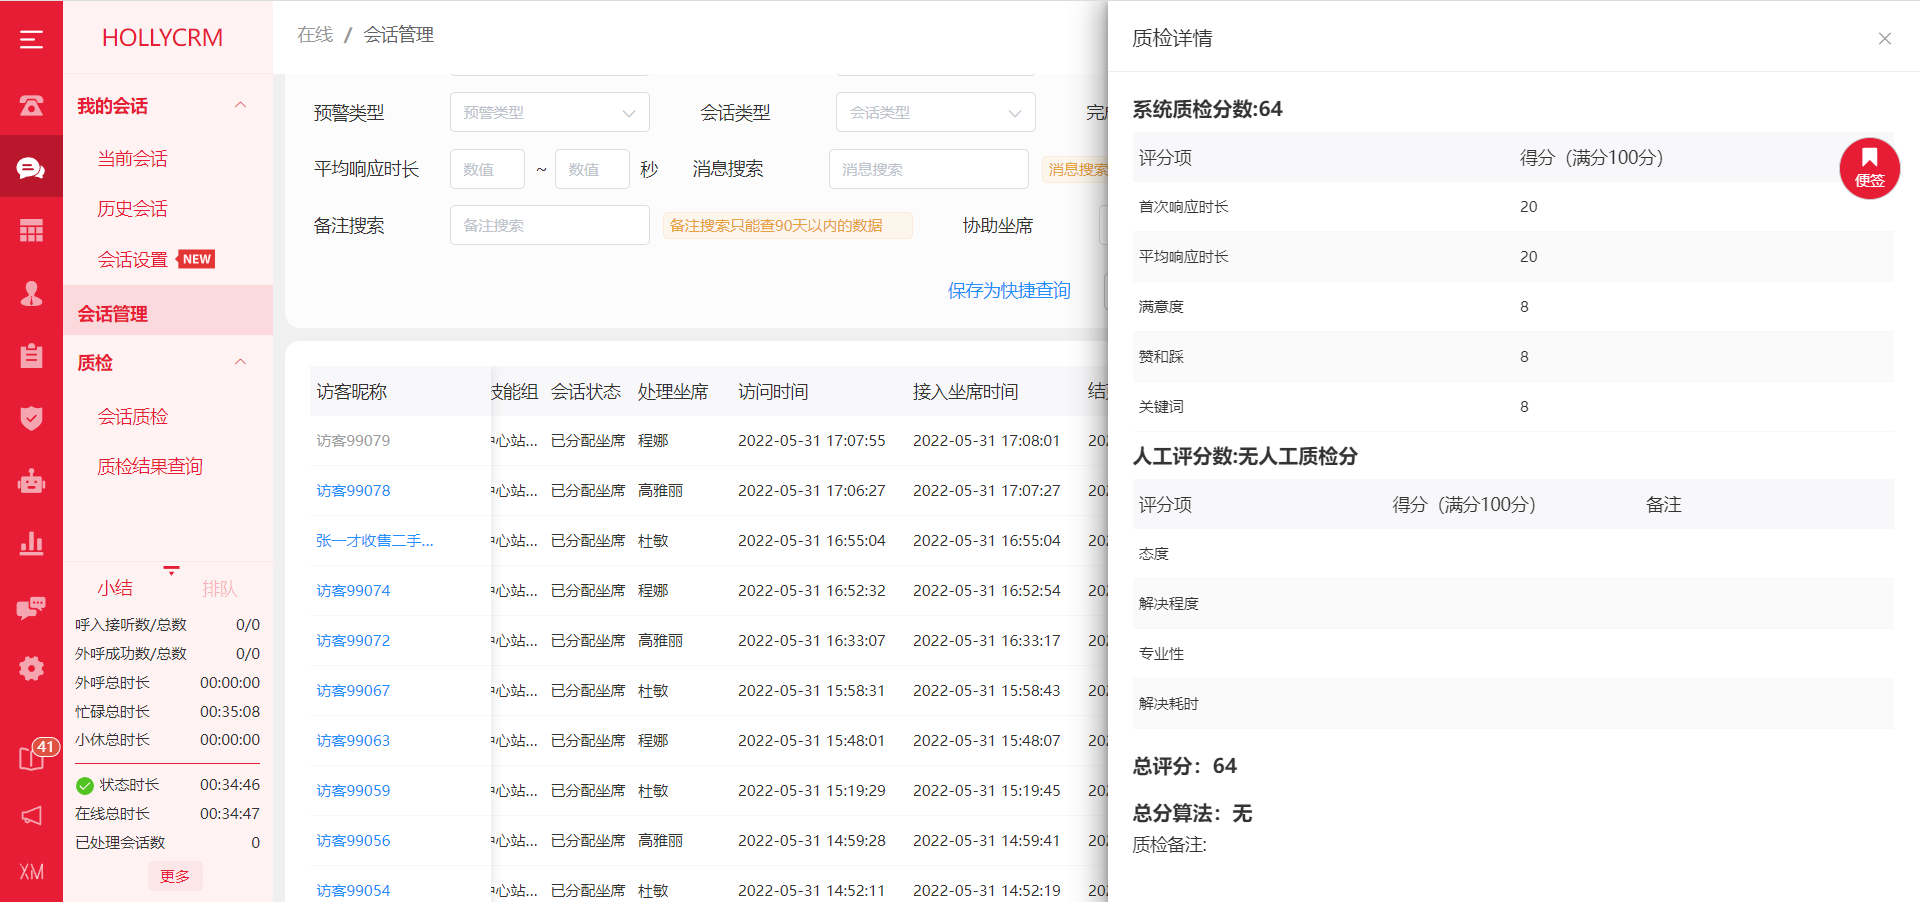Image resolution: width=1920 pixels, height=902 pixels.
Task: Open visitor 访客99056 link
Action: [353, 840]
